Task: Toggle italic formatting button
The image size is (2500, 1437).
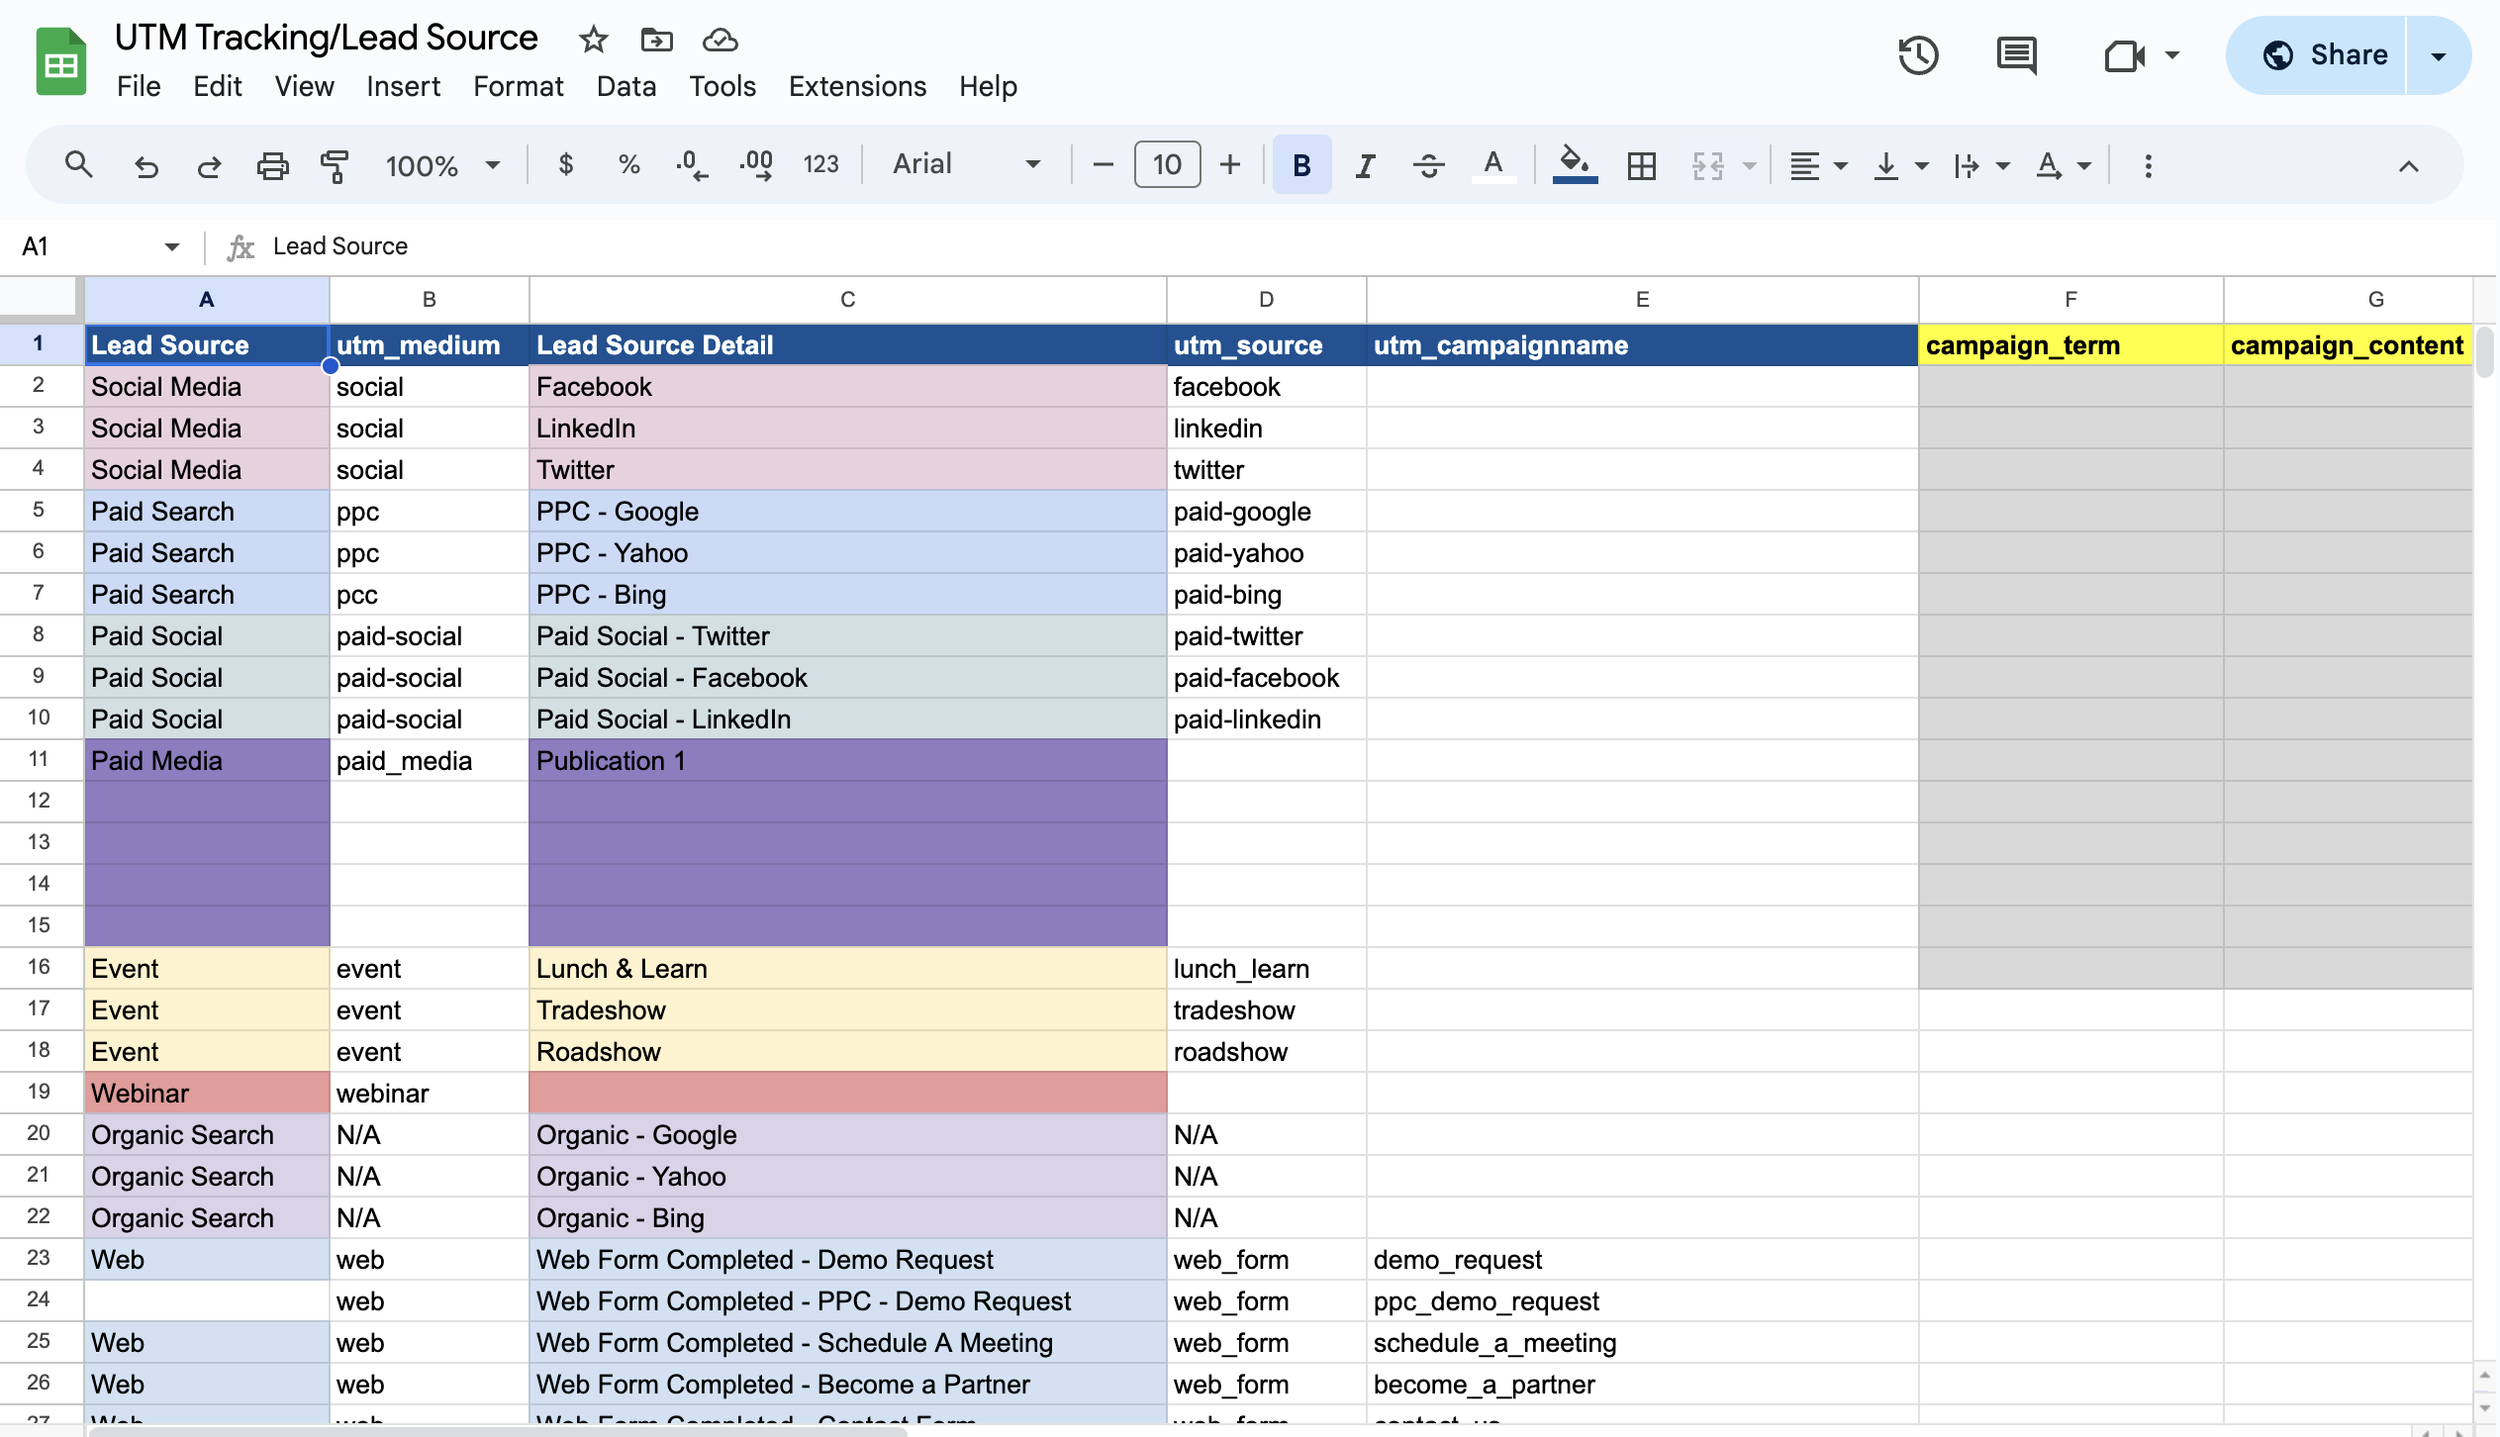Action: pos(1364,165)
